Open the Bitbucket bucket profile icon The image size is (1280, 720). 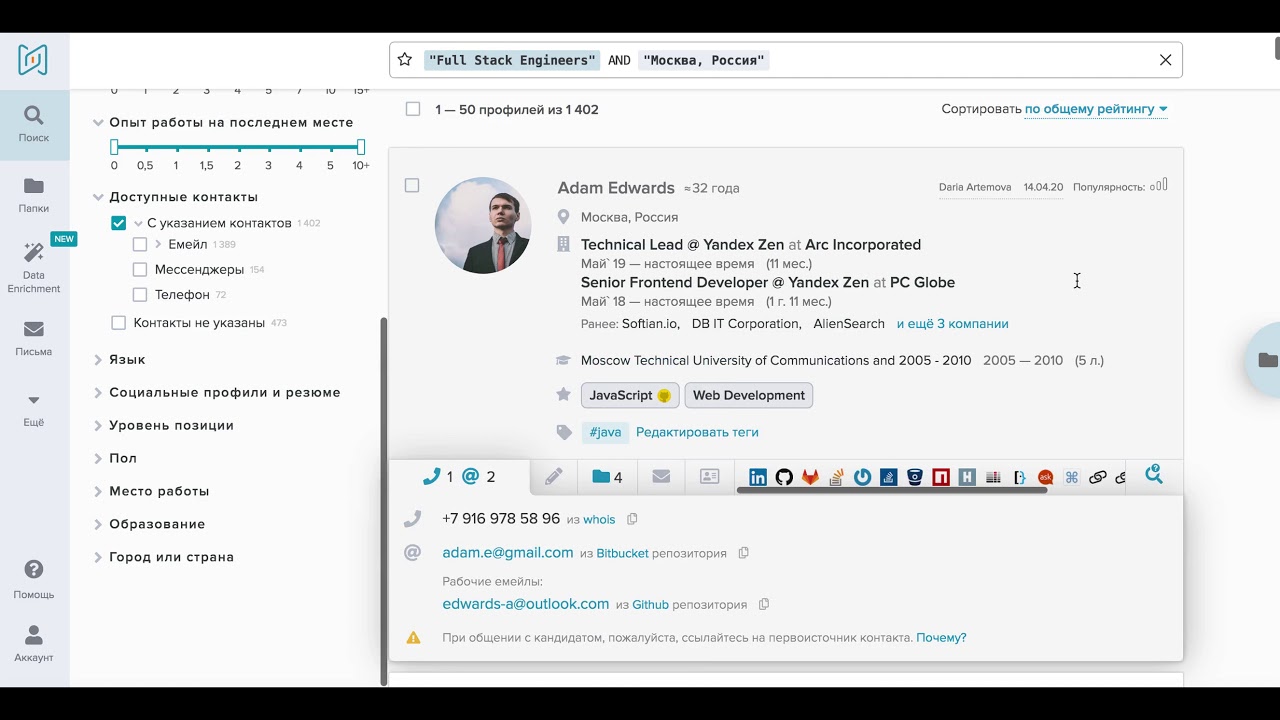tap(915, 477)
